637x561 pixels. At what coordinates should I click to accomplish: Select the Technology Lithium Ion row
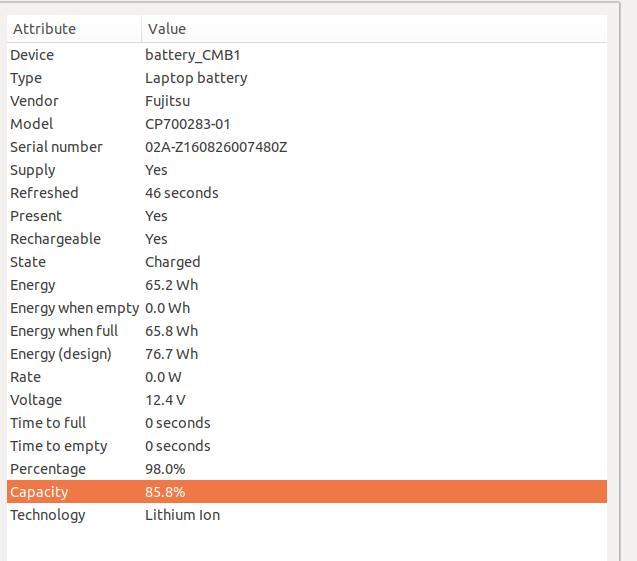[307, 515]
